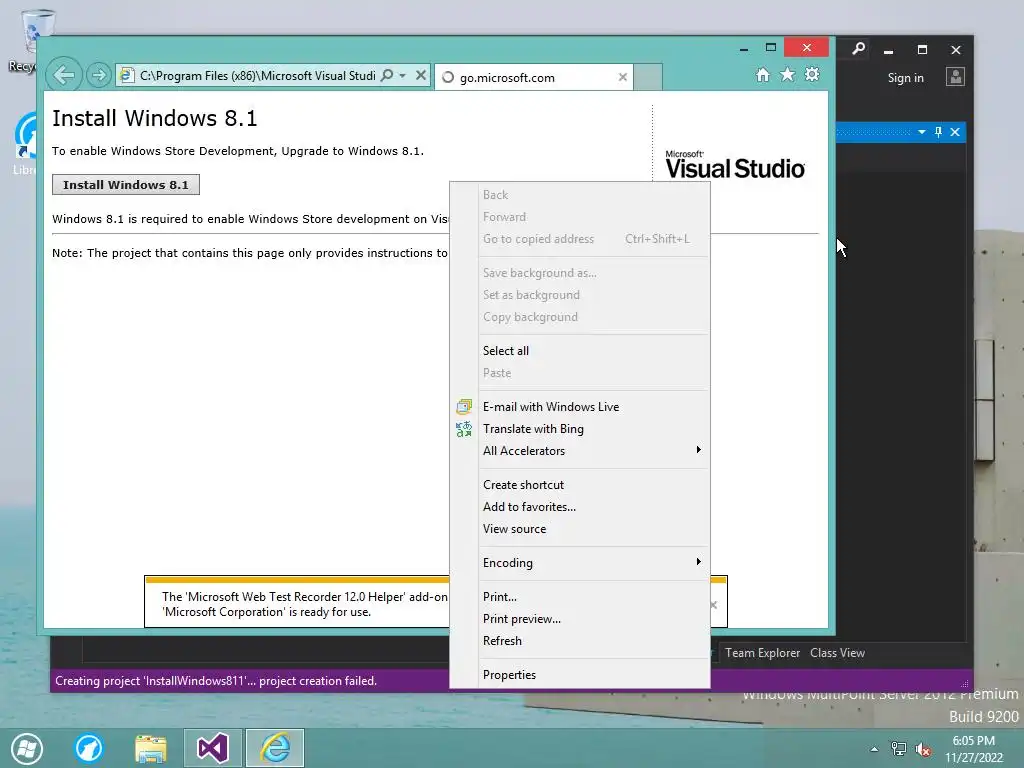
Task: Open the address bar dropdown arrow
Action: 402,76
